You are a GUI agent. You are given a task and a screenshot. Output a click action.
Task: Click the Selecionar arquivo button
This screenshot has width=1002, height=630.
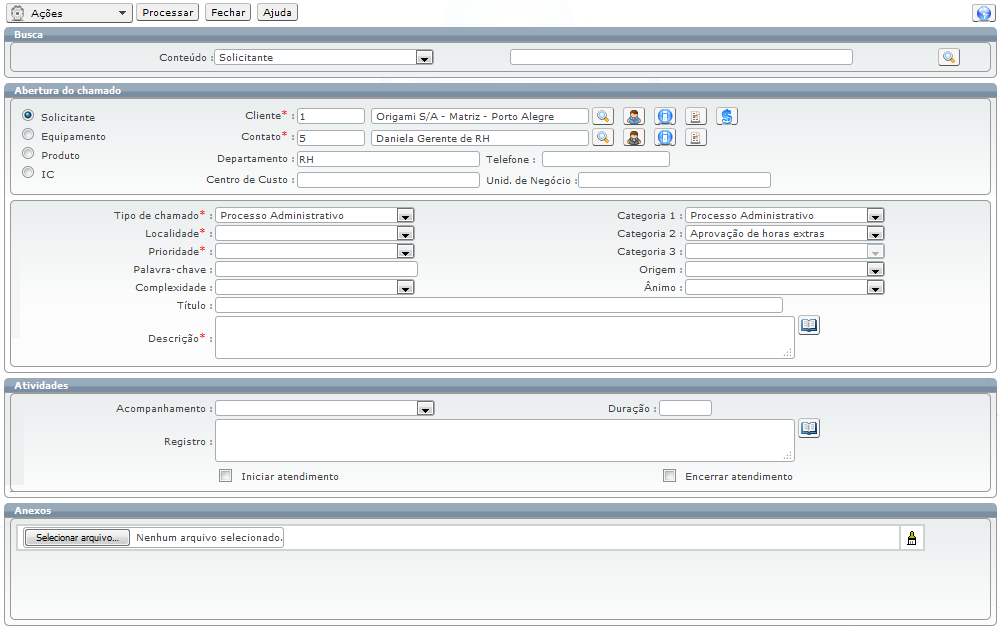[77, 538]
